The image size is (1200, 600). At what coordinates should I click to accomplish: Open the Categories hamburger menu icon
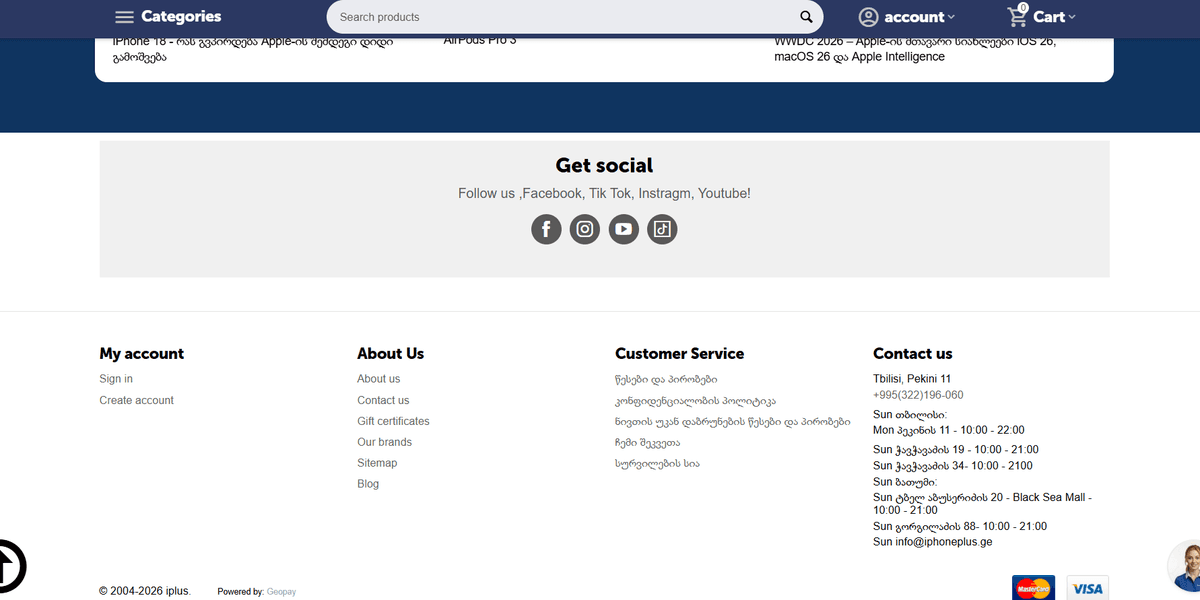[x=124, y=17]
